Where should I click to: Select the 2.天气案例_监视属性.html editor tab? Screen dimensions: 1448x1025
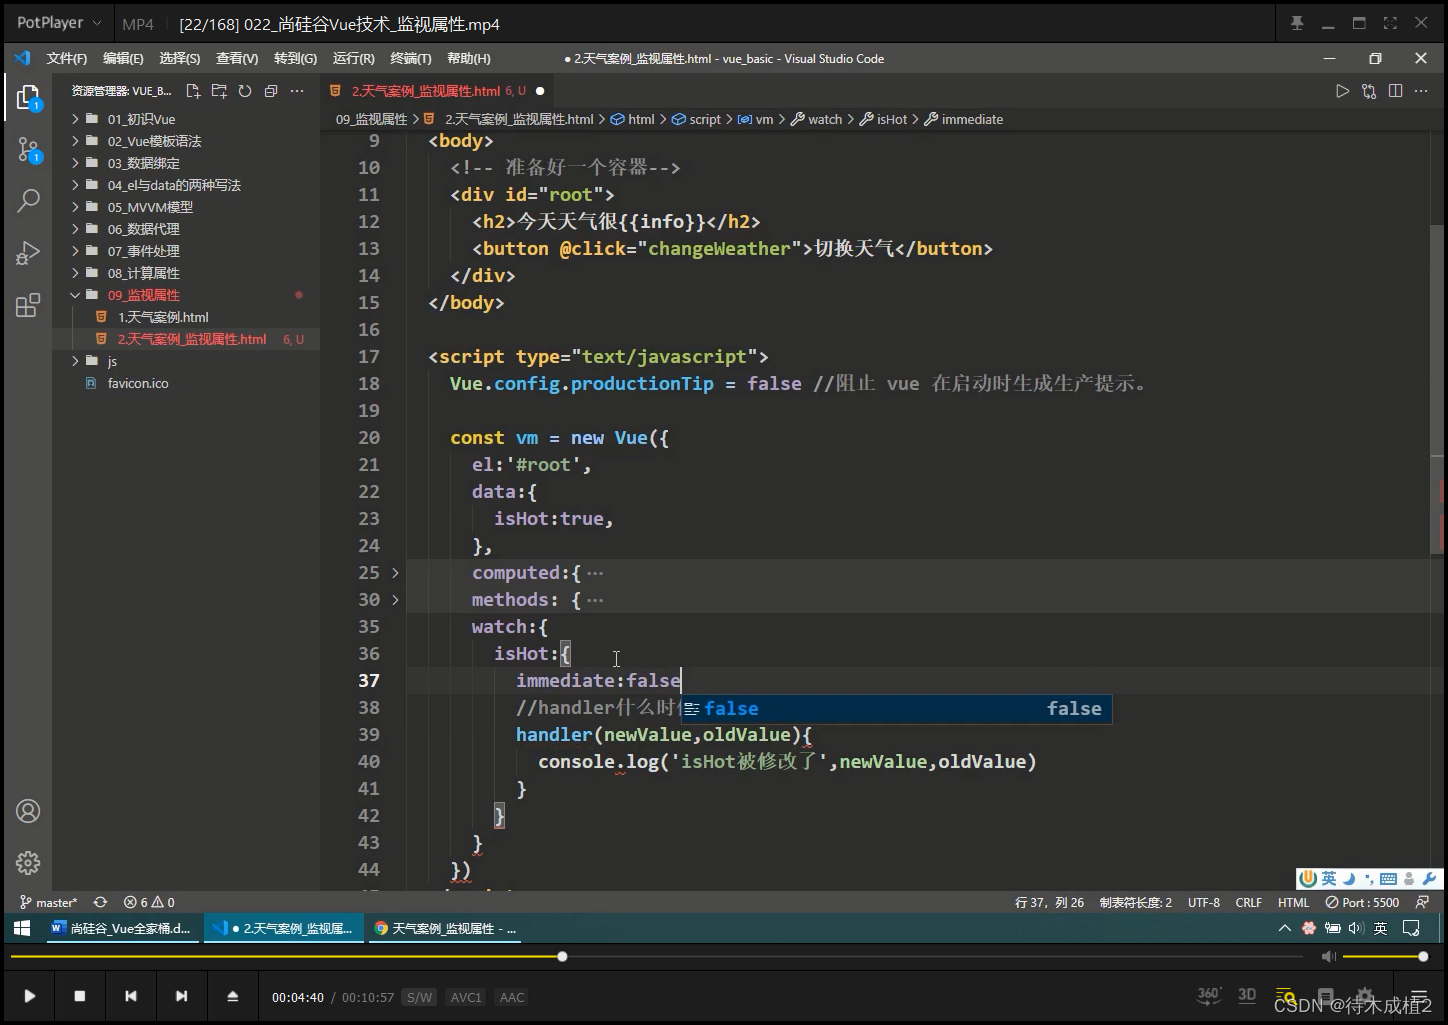[437, 91]
